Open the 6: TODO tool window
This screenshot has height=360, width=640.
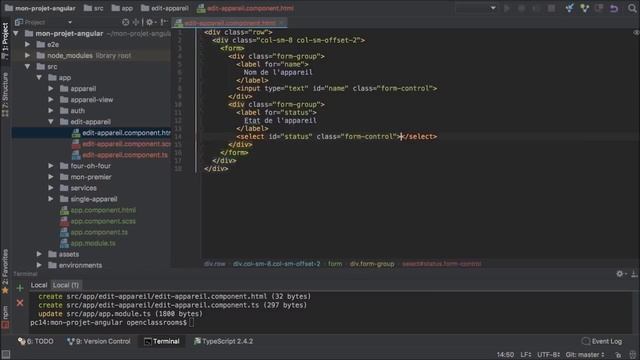pyautogui.click(x=36, y=341)
